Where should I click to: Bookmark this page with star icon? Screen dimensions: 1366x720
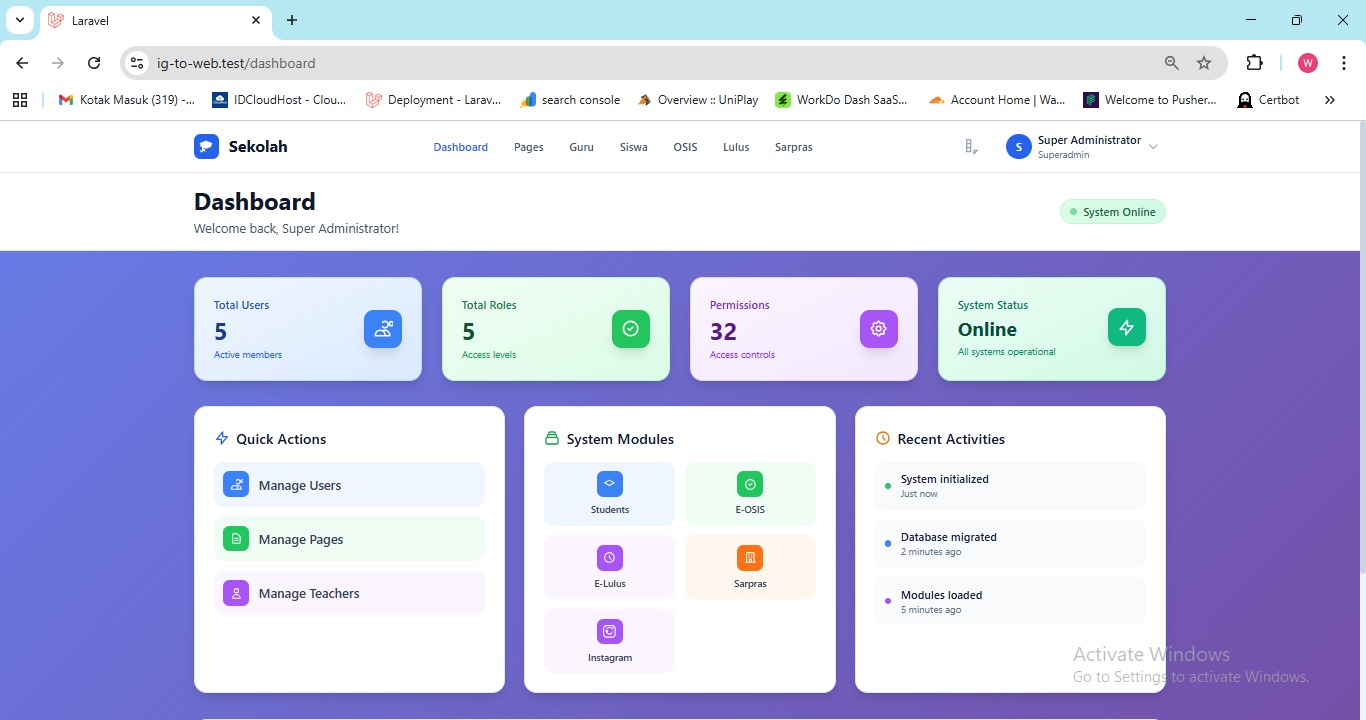click(x=1204, y=63)
